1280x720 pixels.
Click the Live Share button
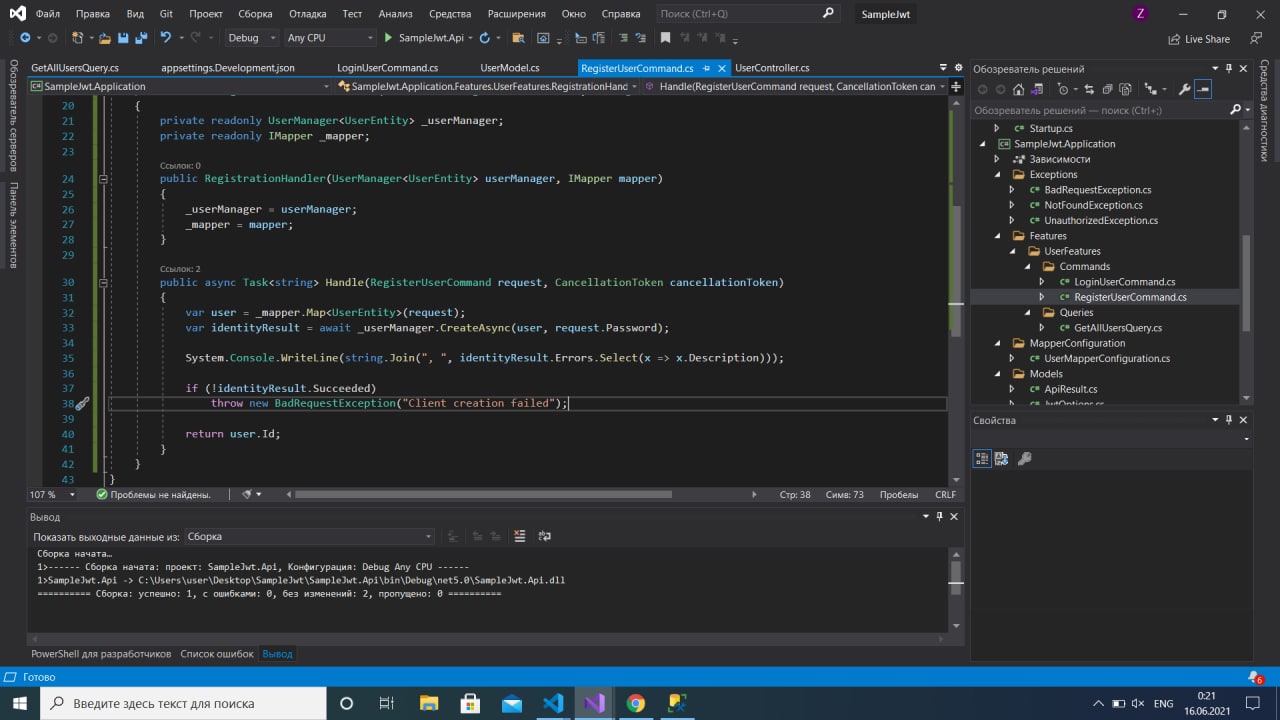1199,39
